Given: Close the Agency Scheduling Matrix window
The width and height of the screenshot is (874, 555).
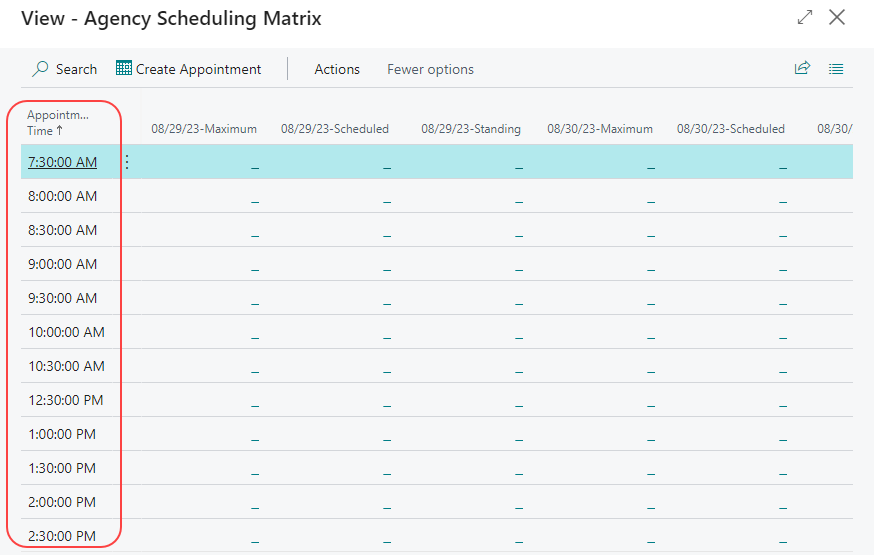Looking at the screenshot, I should (837, 18).
